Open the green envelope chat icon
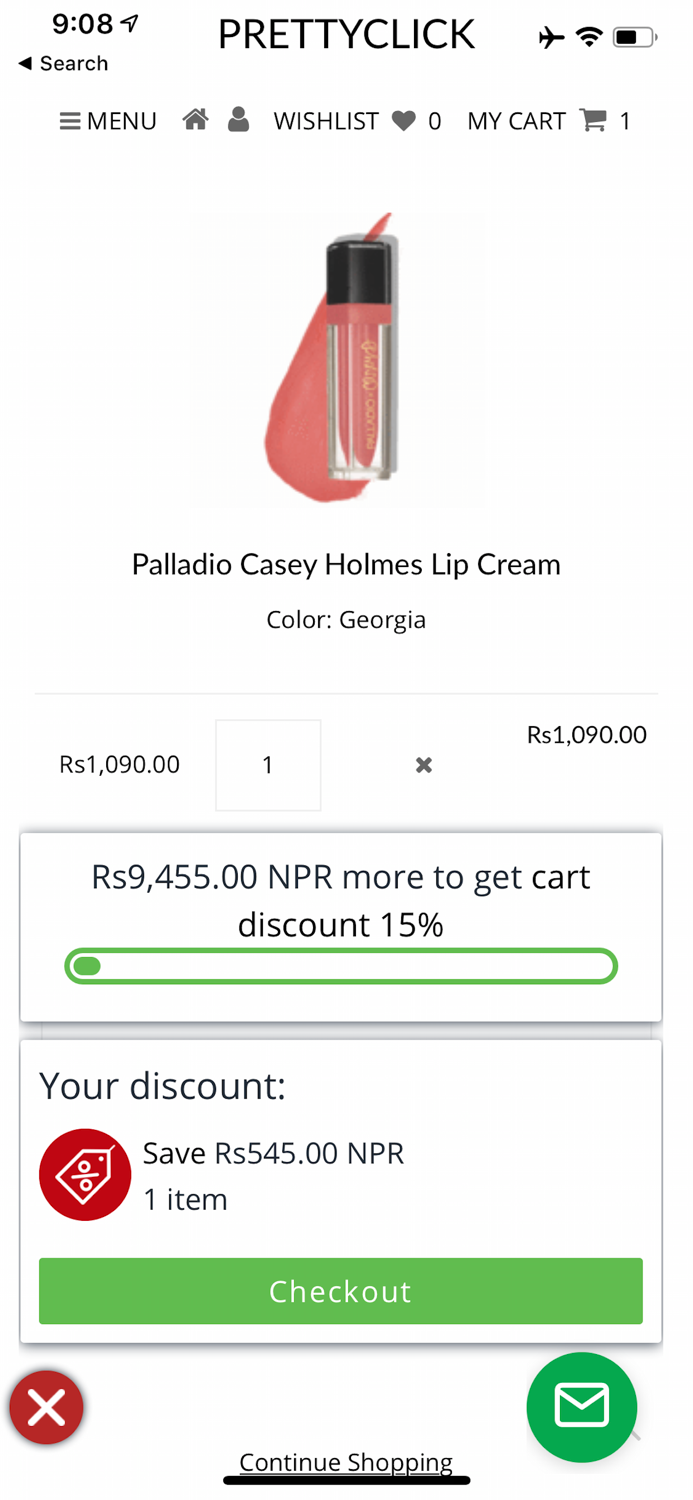 pyautogui.click(x=581, y=1407)
